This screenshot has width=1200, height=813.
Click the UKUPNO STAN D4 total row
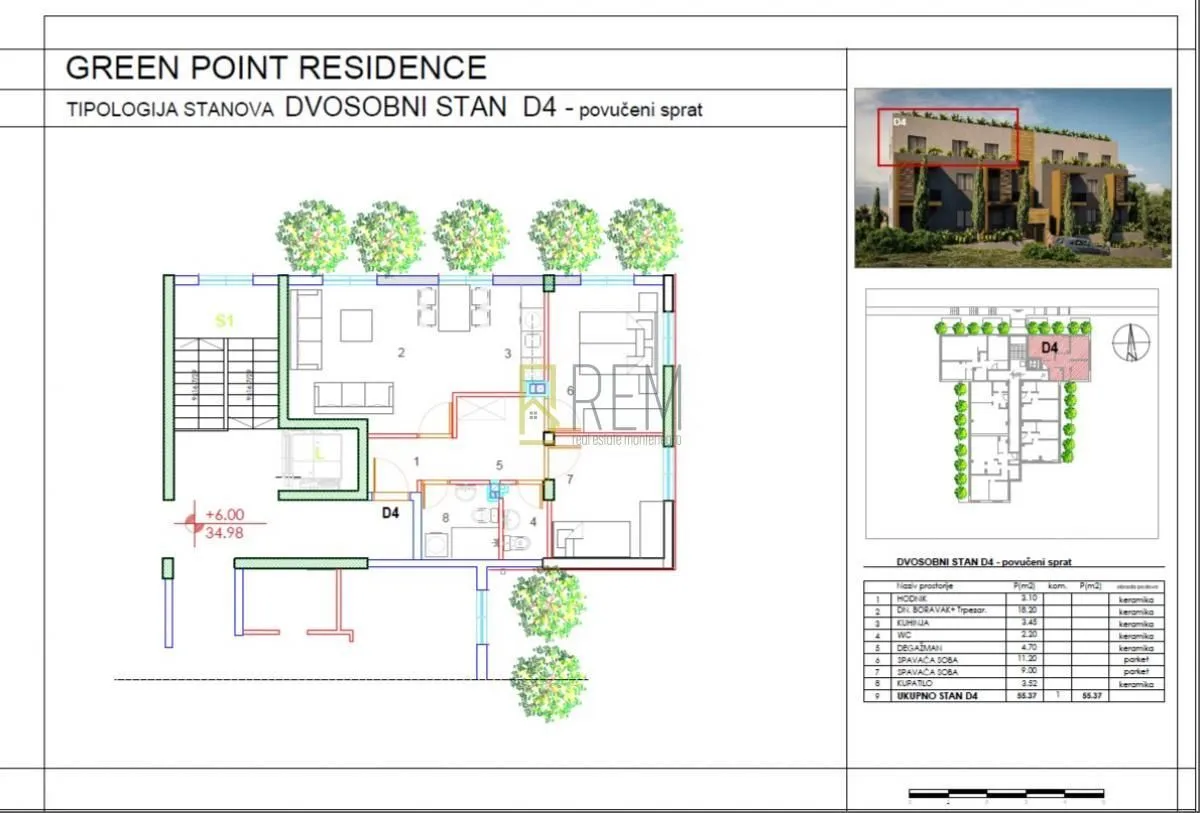1014,695
